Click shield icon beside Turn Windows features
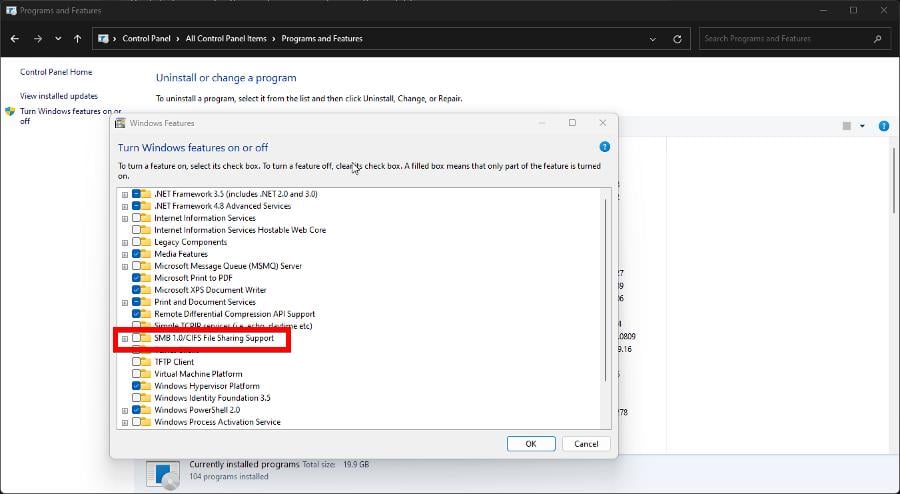 (10, 111)
